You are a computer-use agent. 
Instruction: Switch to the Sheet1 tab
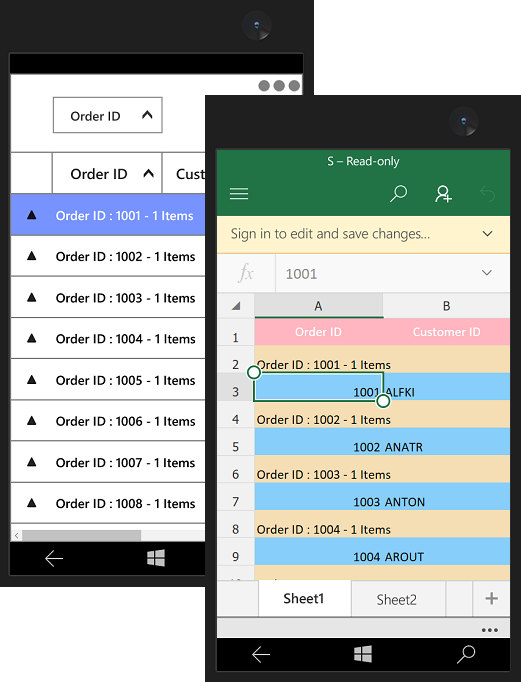(x=304, y=598)
